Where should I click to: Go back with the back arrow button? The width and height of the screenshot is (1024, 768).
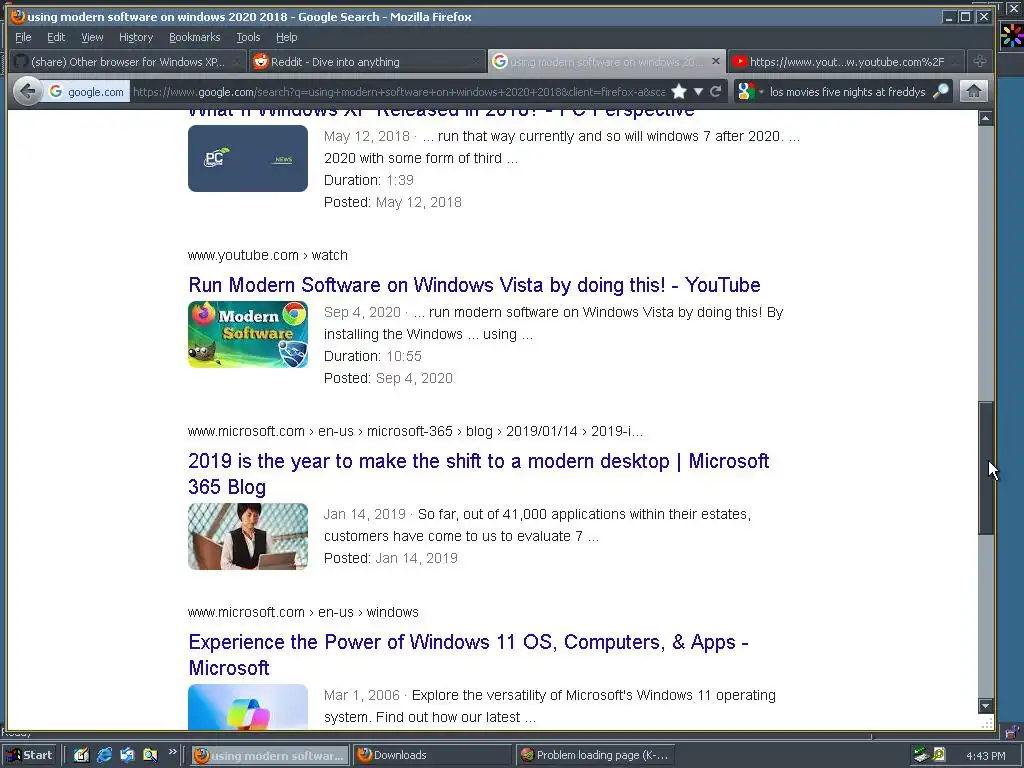27,91
